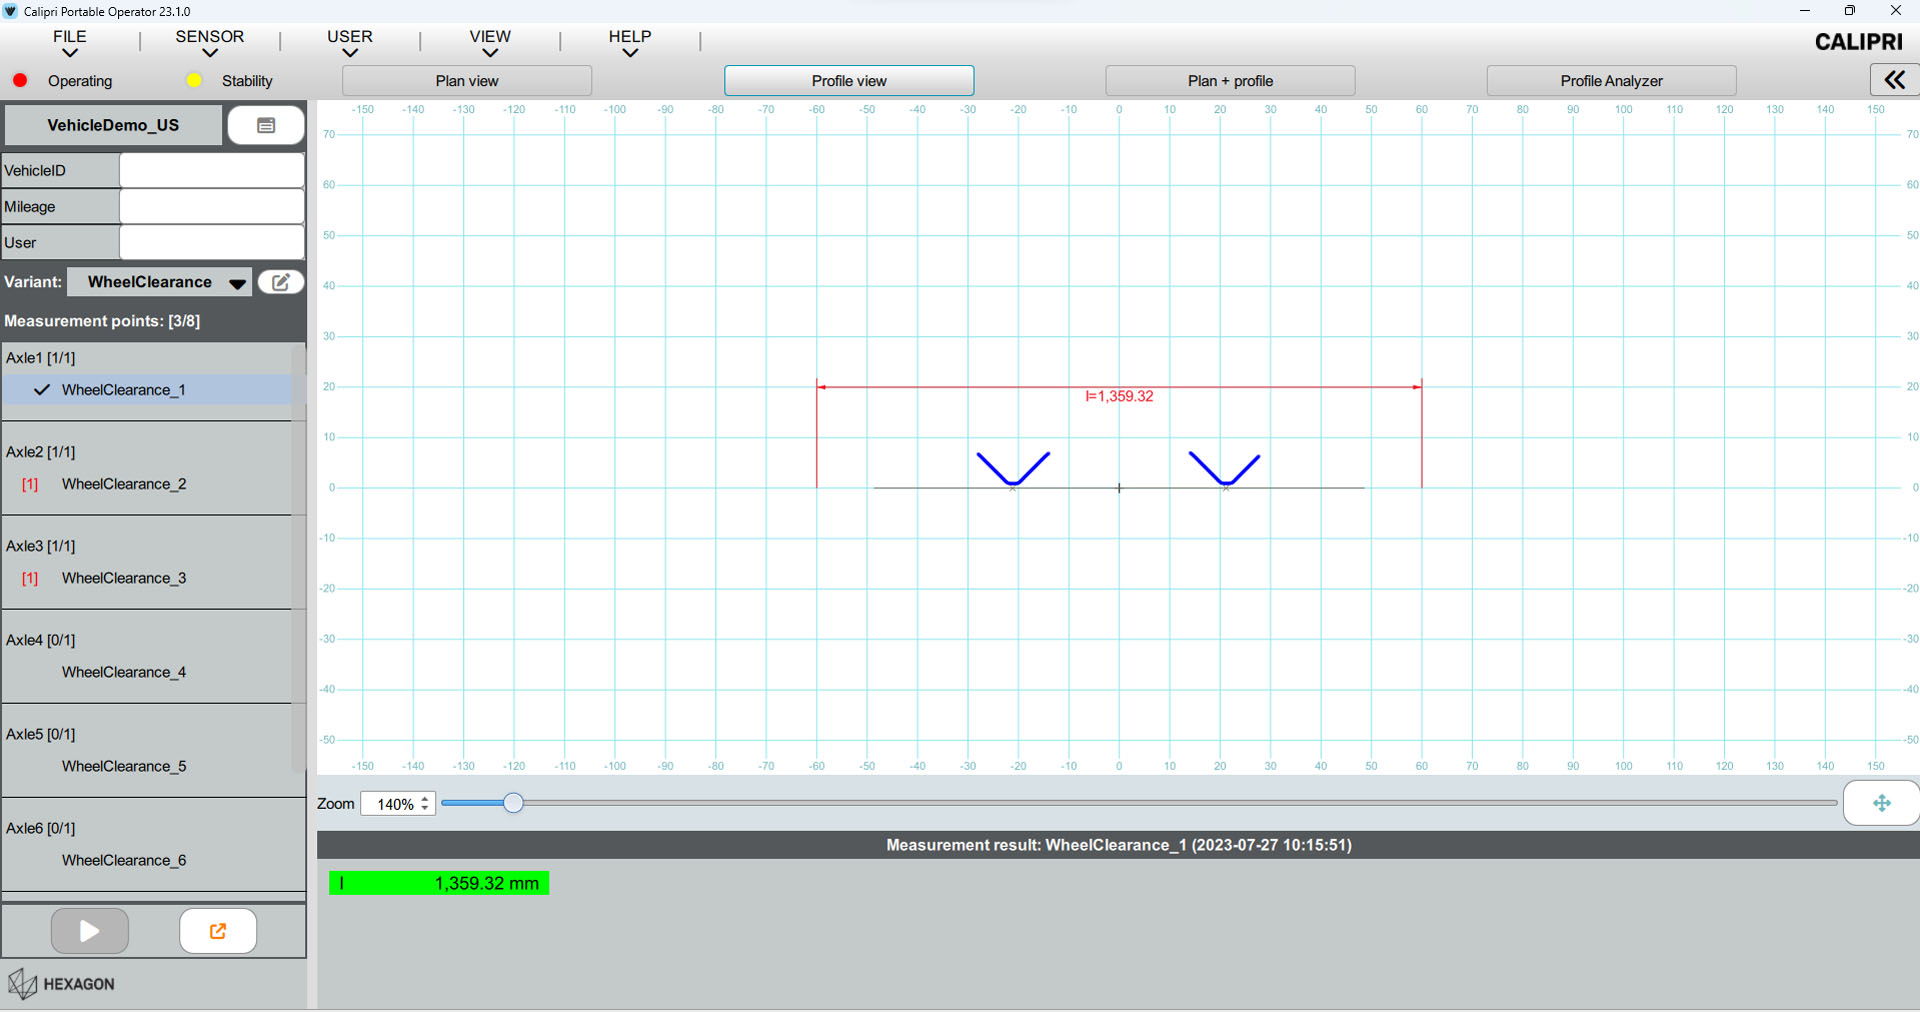Click the left blue wheel profile
Viewport: 1920px width, 1012px height.
pos(1013,468)
